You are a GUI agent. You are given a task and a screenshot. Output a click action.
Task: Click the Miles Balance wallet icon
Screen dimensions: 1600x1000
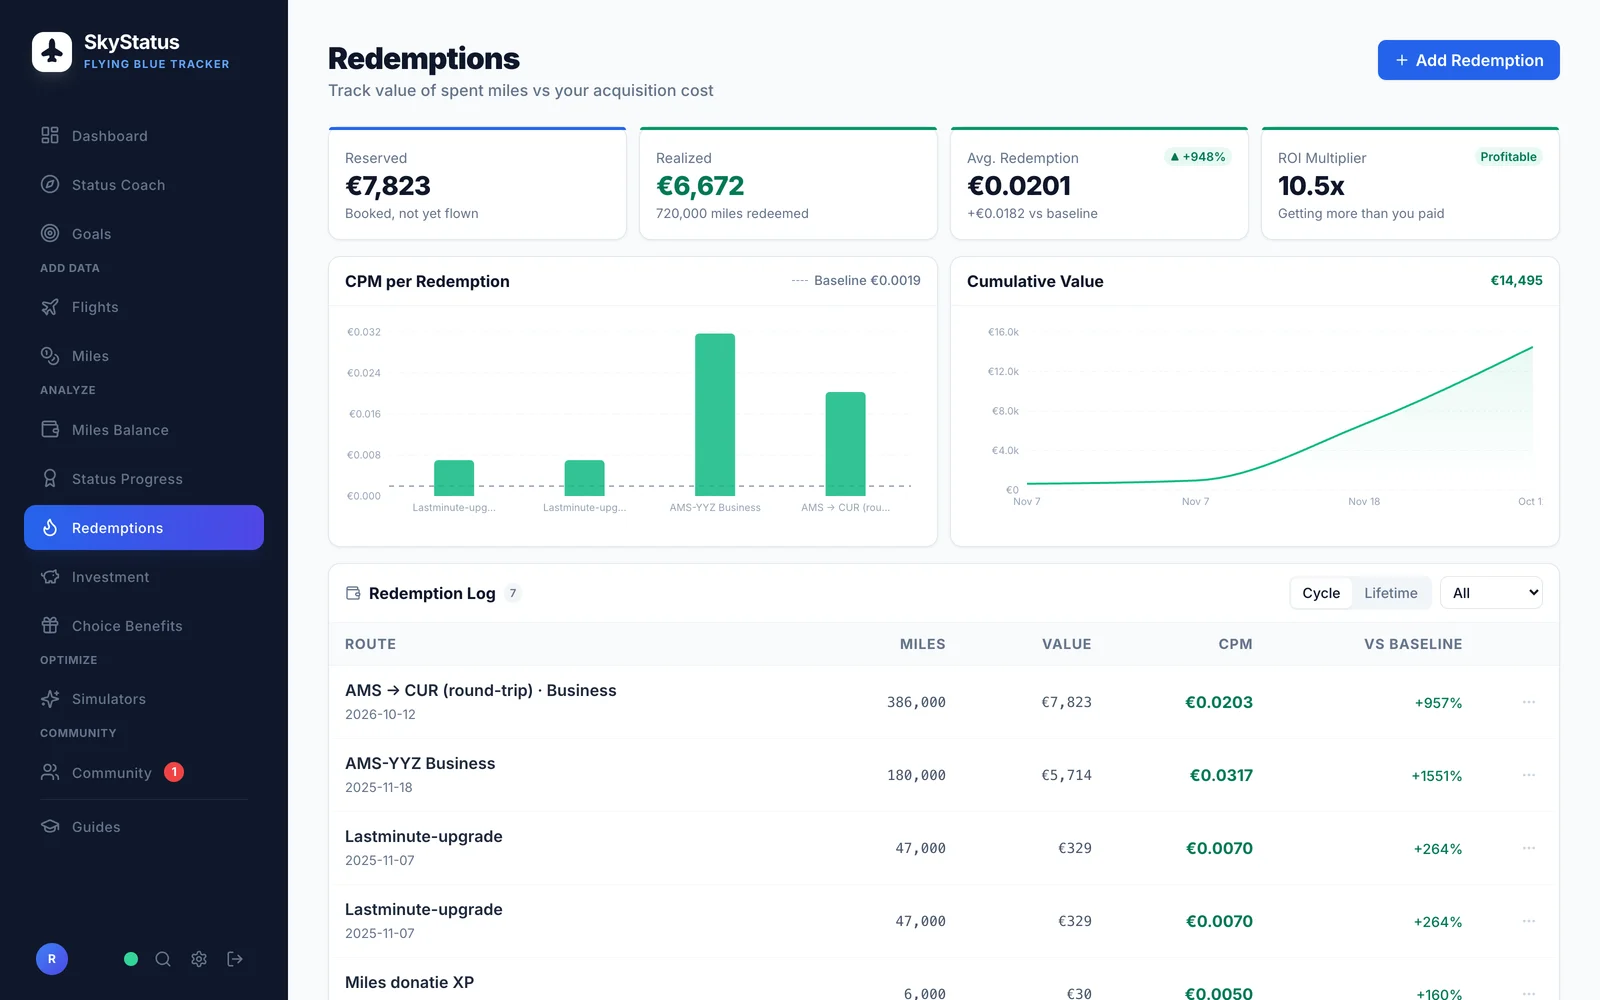point(50,430)
